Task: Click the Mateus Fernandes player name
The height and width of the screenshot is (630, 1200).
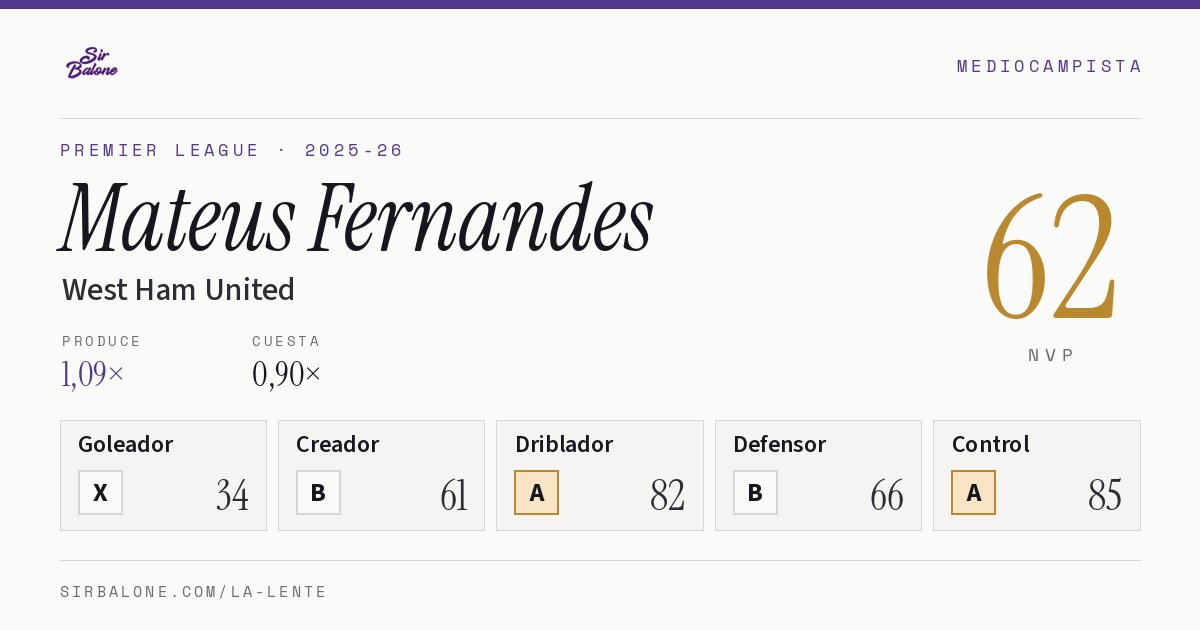Action: click(x=357, y=218)
